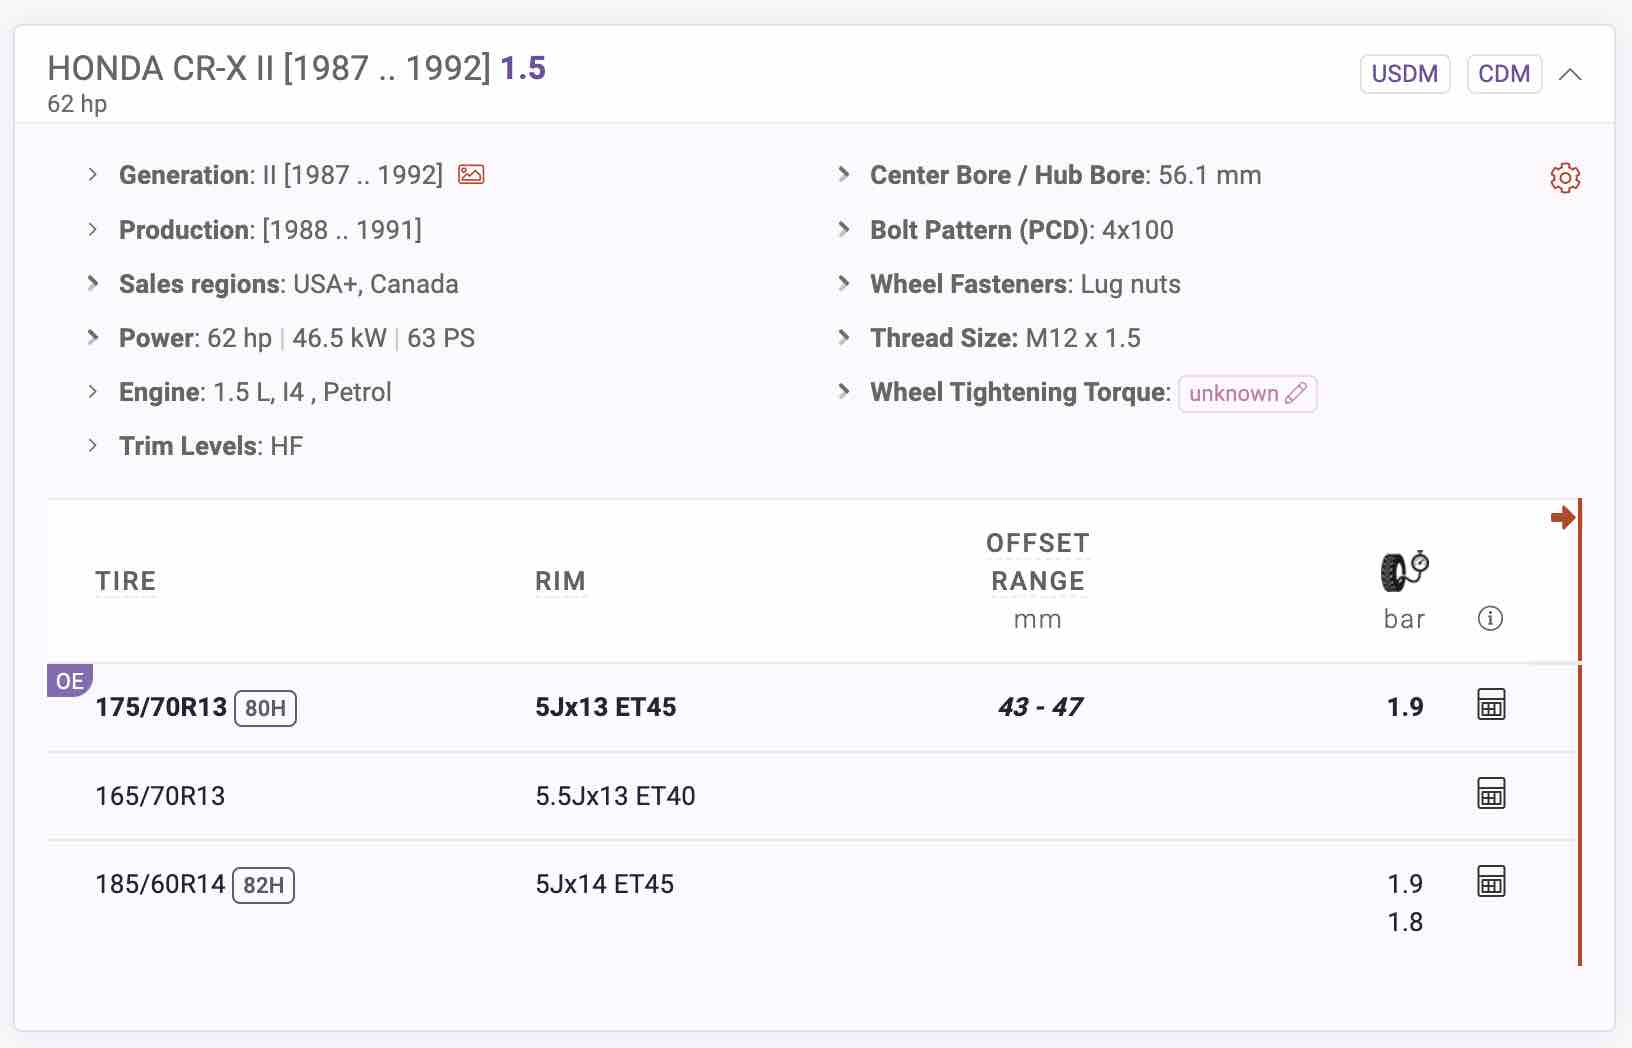Screen dimensions: 1632x1048
Task: Collapse the Honda CR-X panel with chevron
Action: [1570, 75]
